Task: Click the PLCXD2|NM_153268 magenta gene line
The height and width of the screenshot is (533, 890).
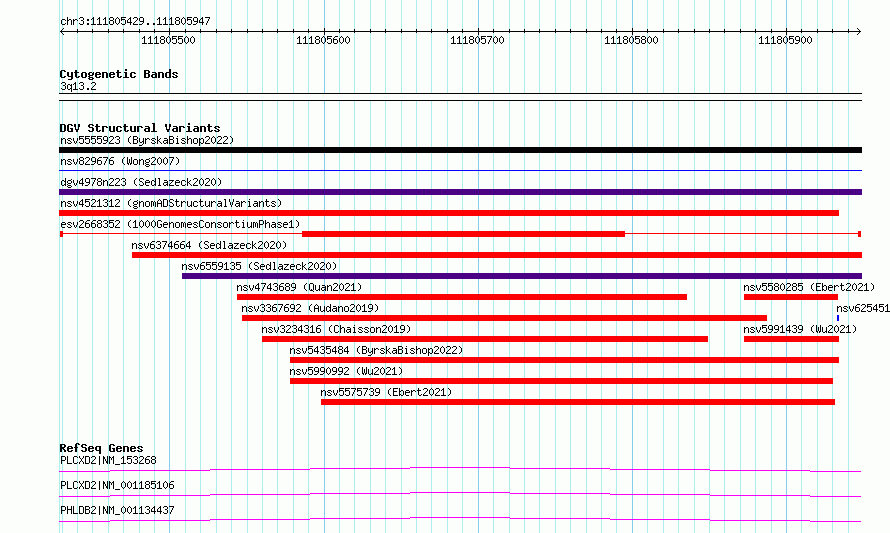Action: click(460, 469)
